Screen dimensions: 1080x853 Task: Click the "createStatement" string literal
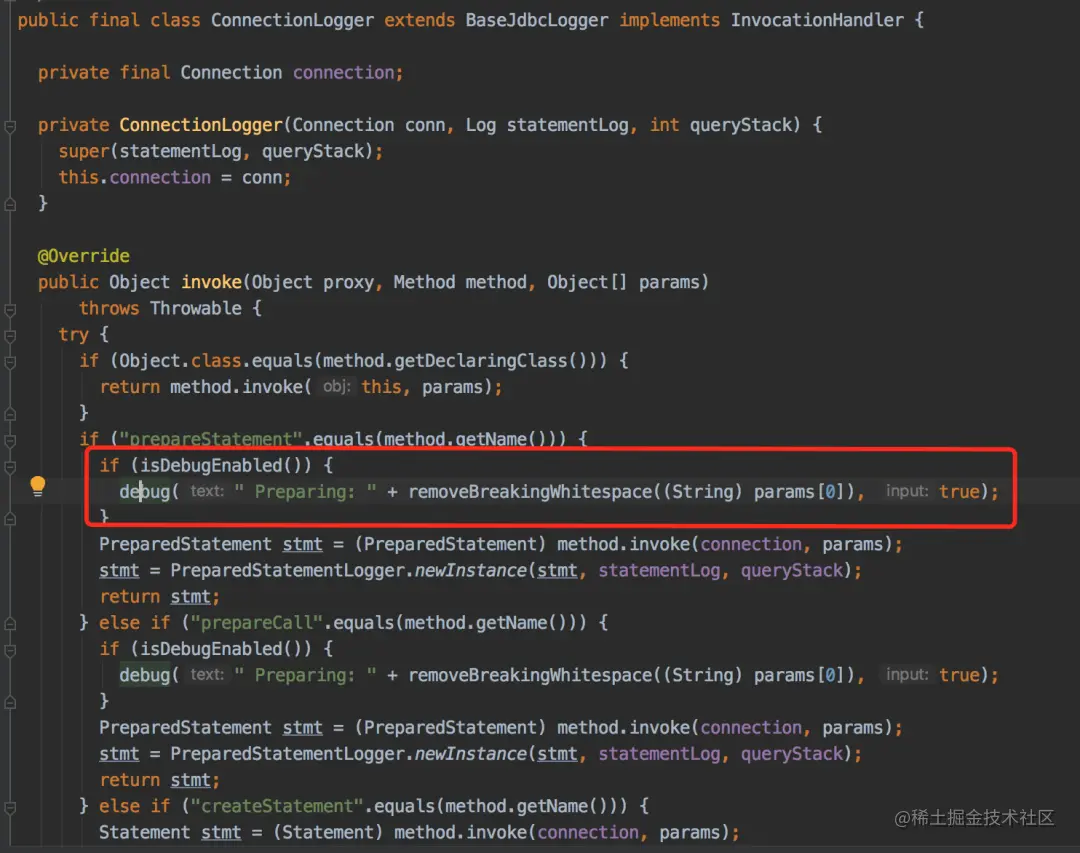click(x=277, y=805)
